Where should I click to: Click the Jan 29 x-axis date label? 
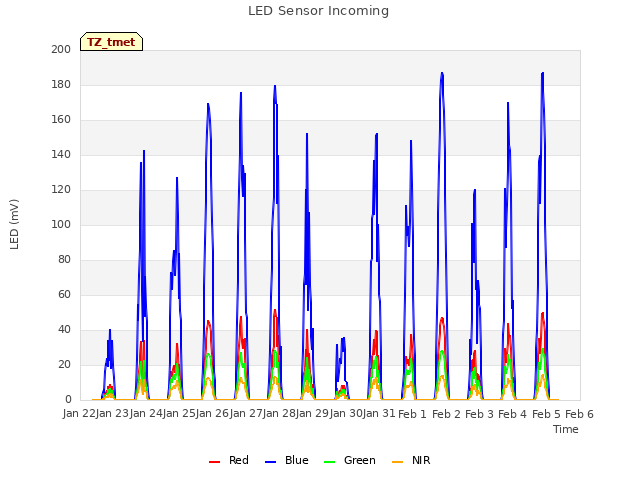(x=312, y=414)
